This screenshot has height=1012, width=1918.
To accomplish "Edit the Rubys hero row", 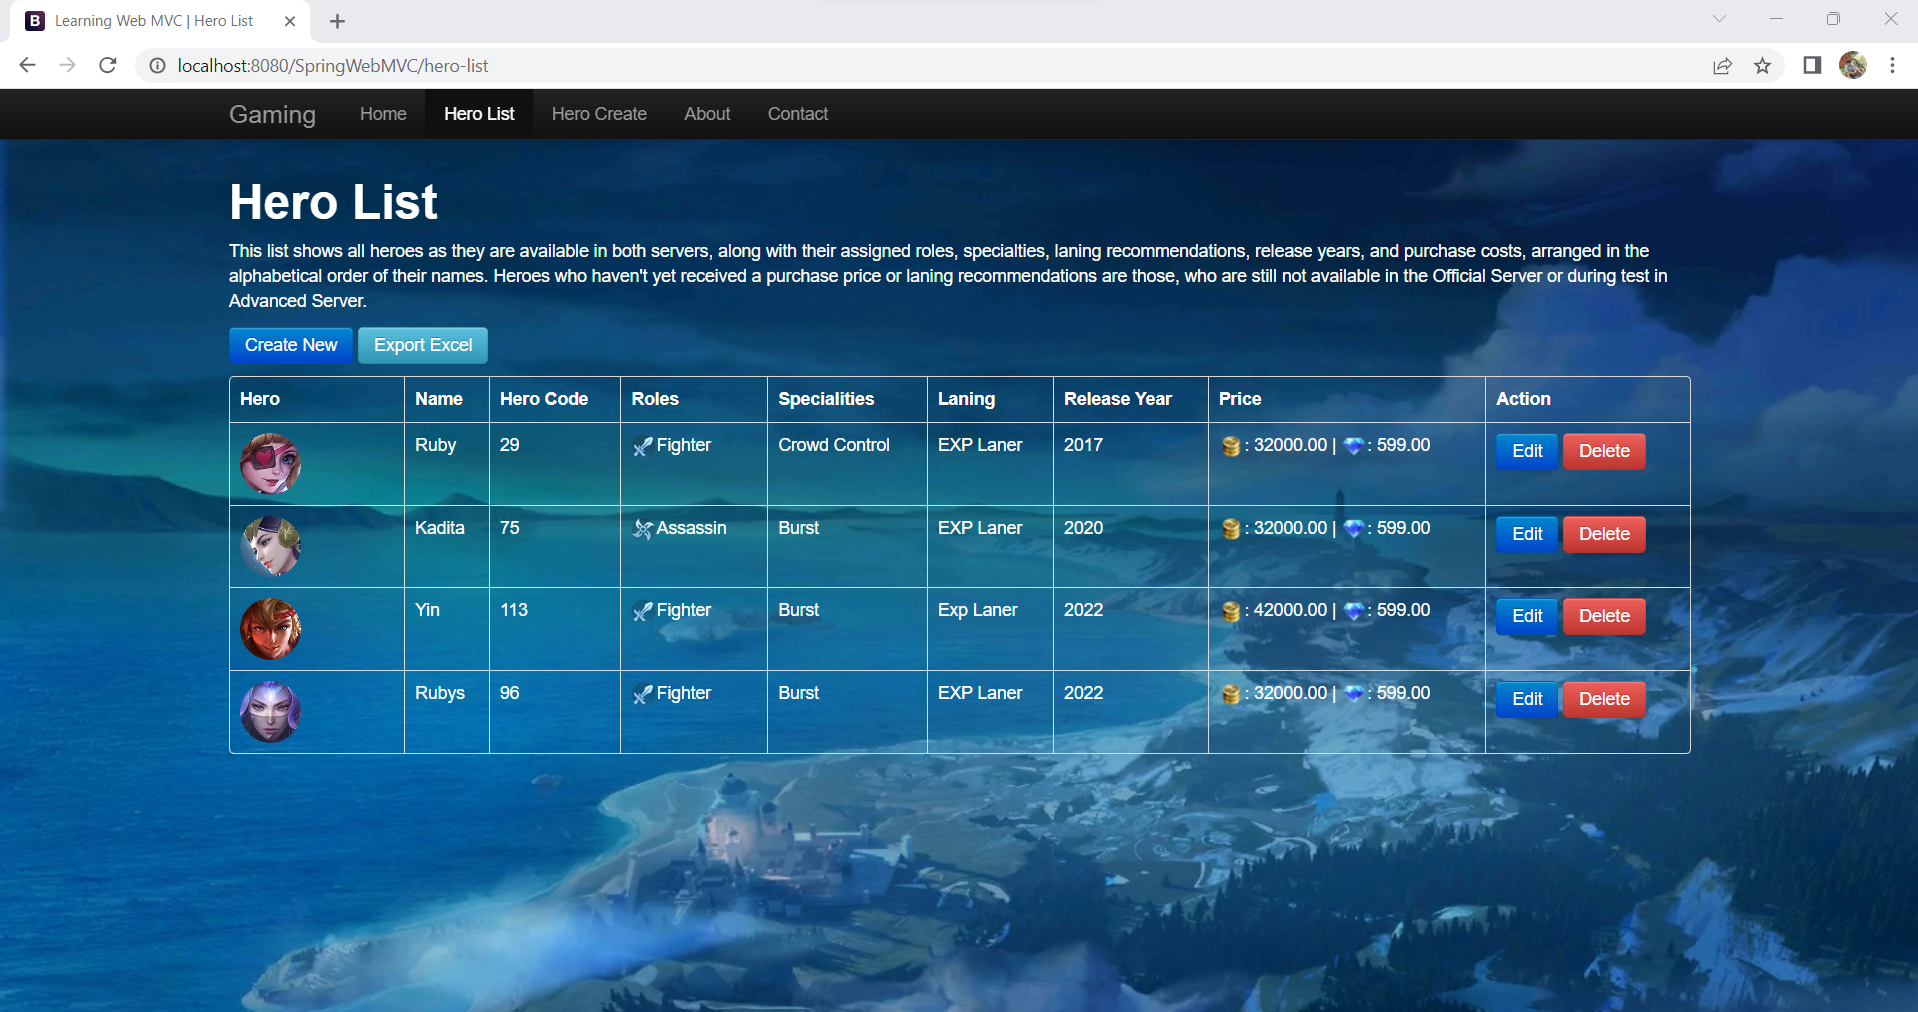I will [1527, 699].
